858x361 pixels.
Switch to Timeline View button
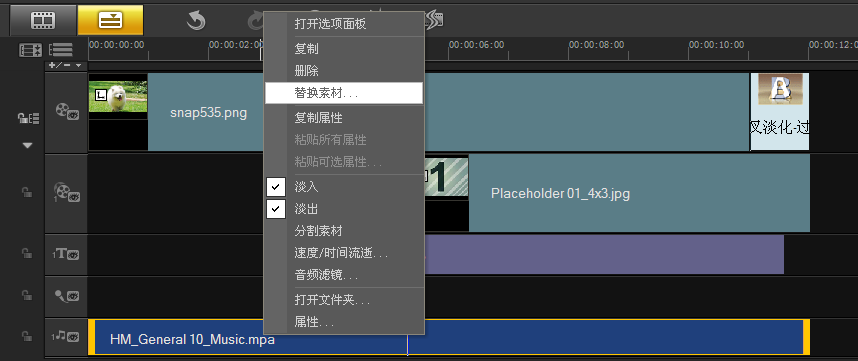(110, 20)
